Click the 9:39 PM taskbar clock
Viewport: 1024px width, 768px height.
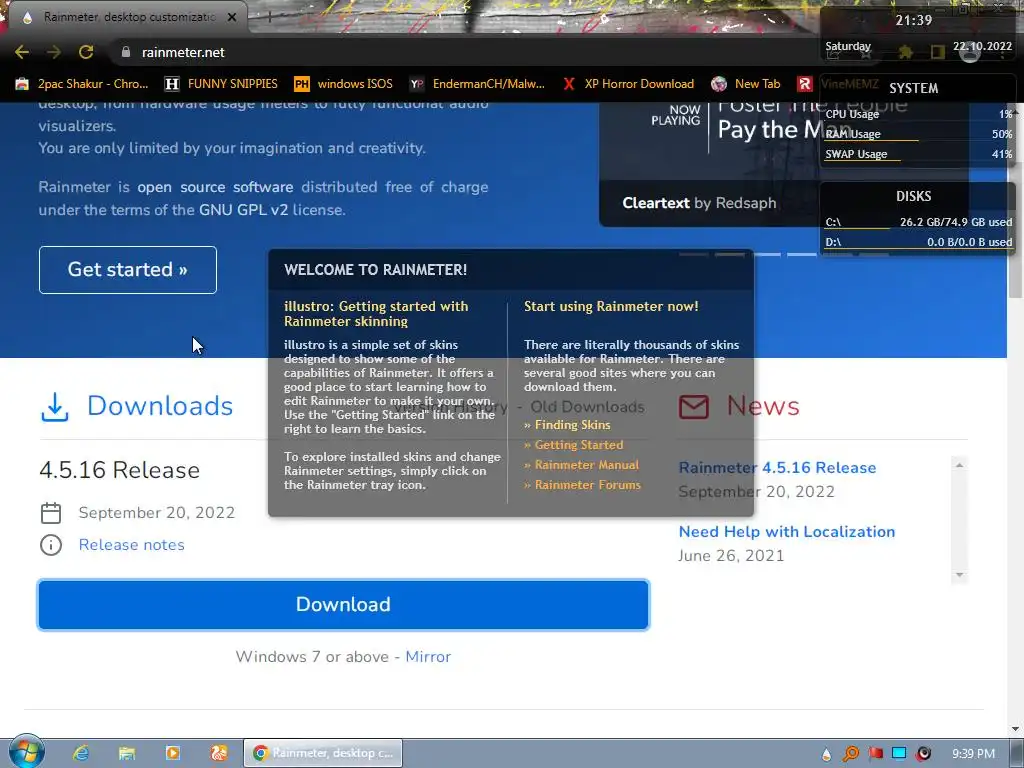[x=973, y=754]
